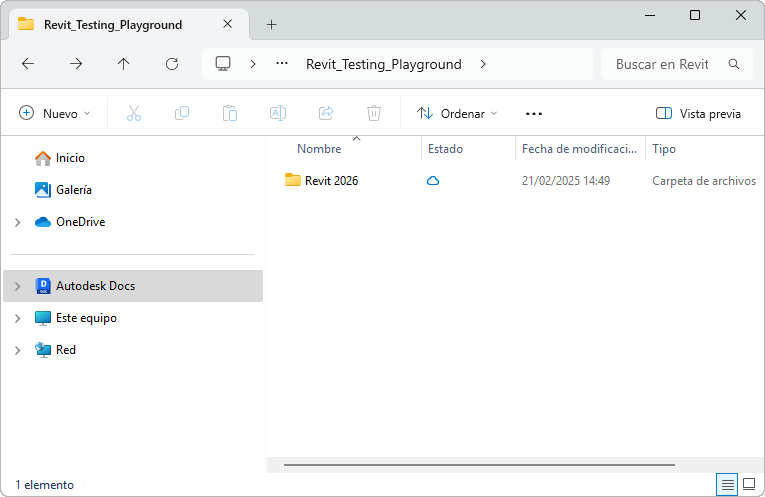Expand the Autodesk Docs tree node
Viewport: 765px width, 497px height.
(x=18, y=286)
